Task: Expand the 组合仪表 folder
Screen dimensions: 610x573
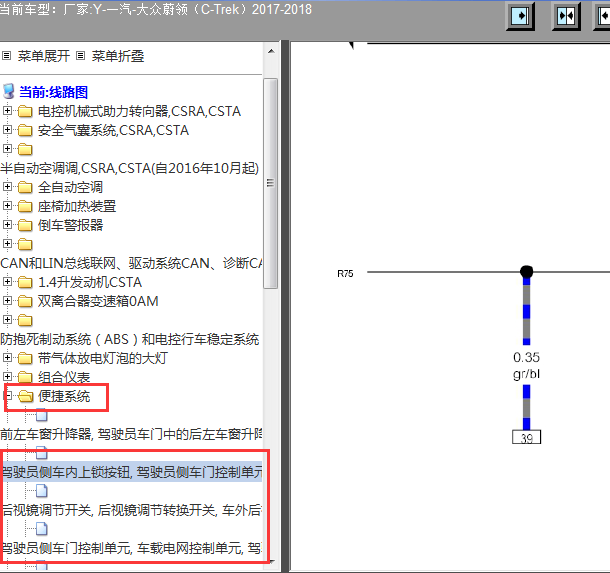Action: coord(7,376)
